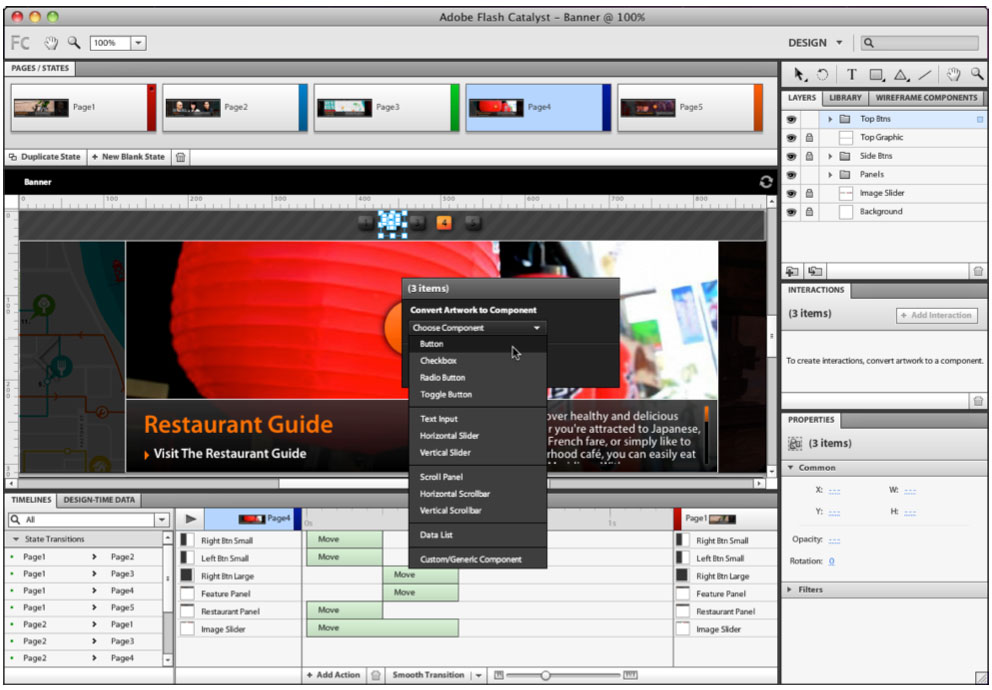Click Duplicate State button
992x690 pixels.
point(45,157)
